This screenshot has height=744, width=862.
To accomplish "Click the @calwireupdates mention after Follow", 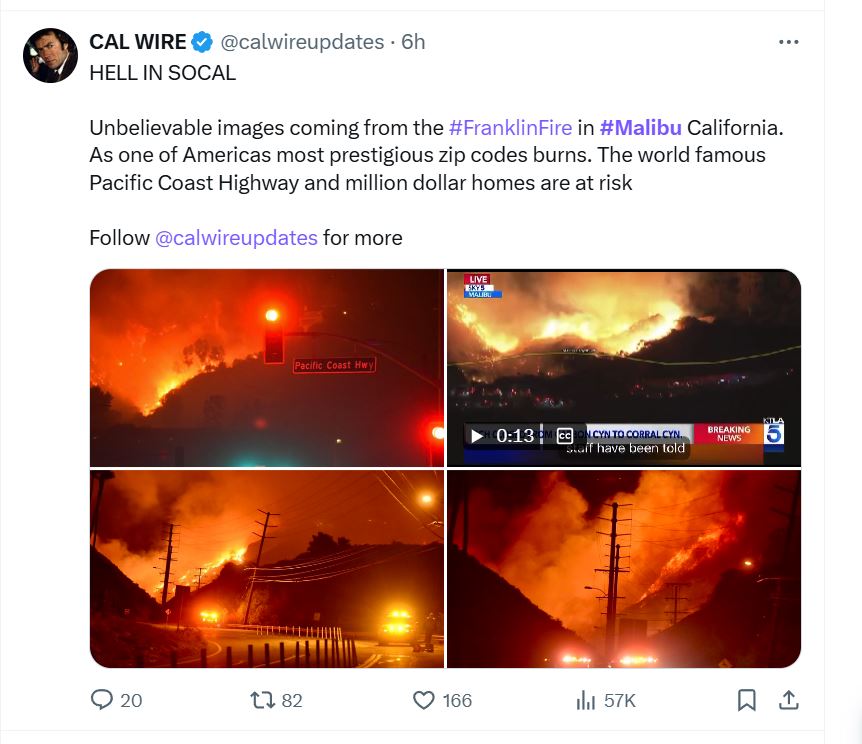I will (237, 238).
